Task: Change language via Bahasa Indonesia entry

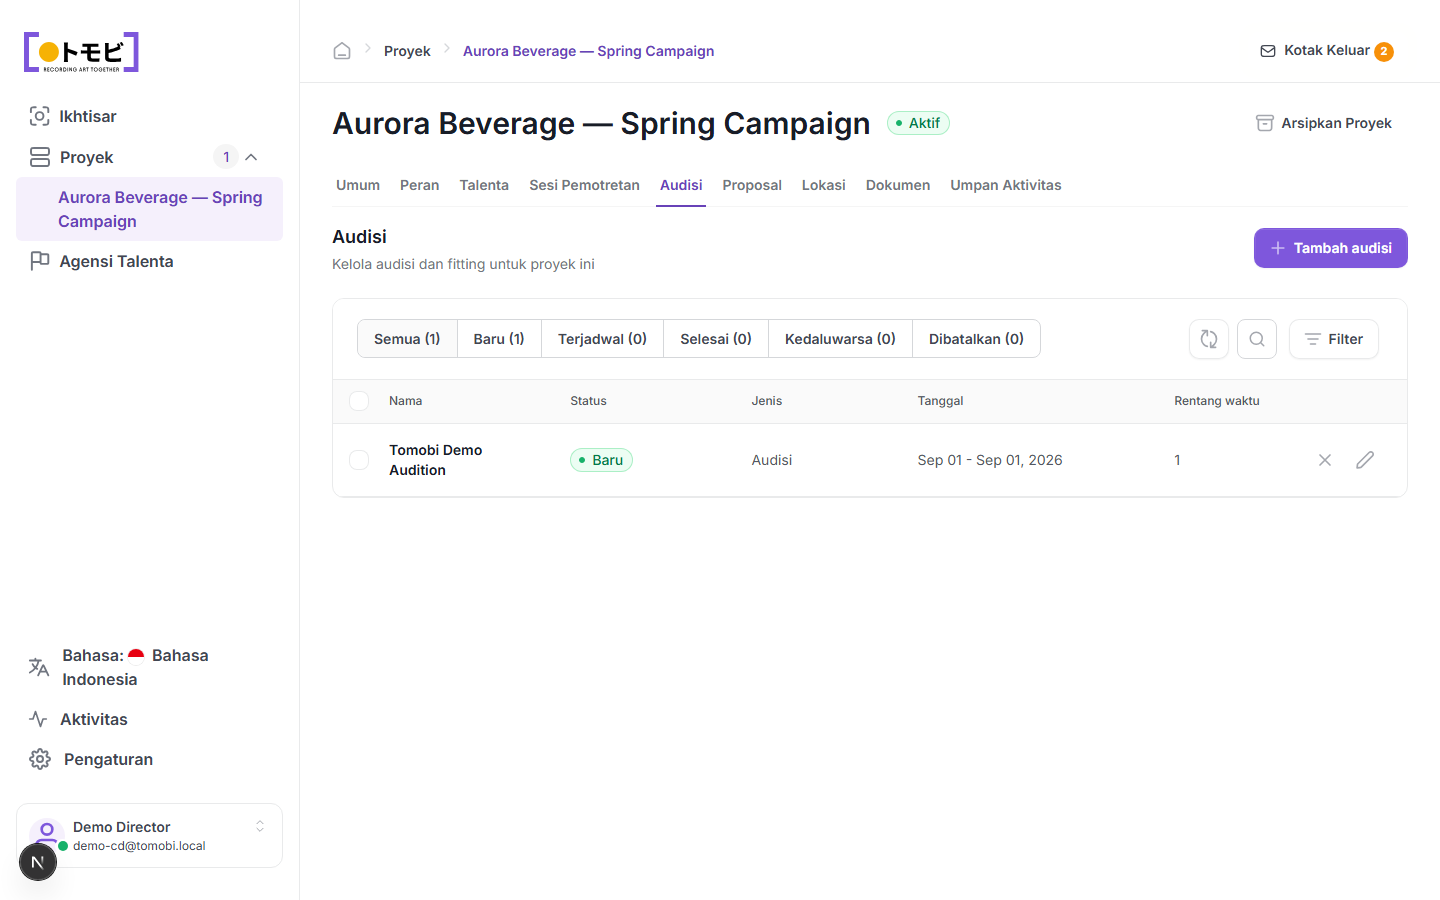Action: pyautogui.click(x=149, y=667)
